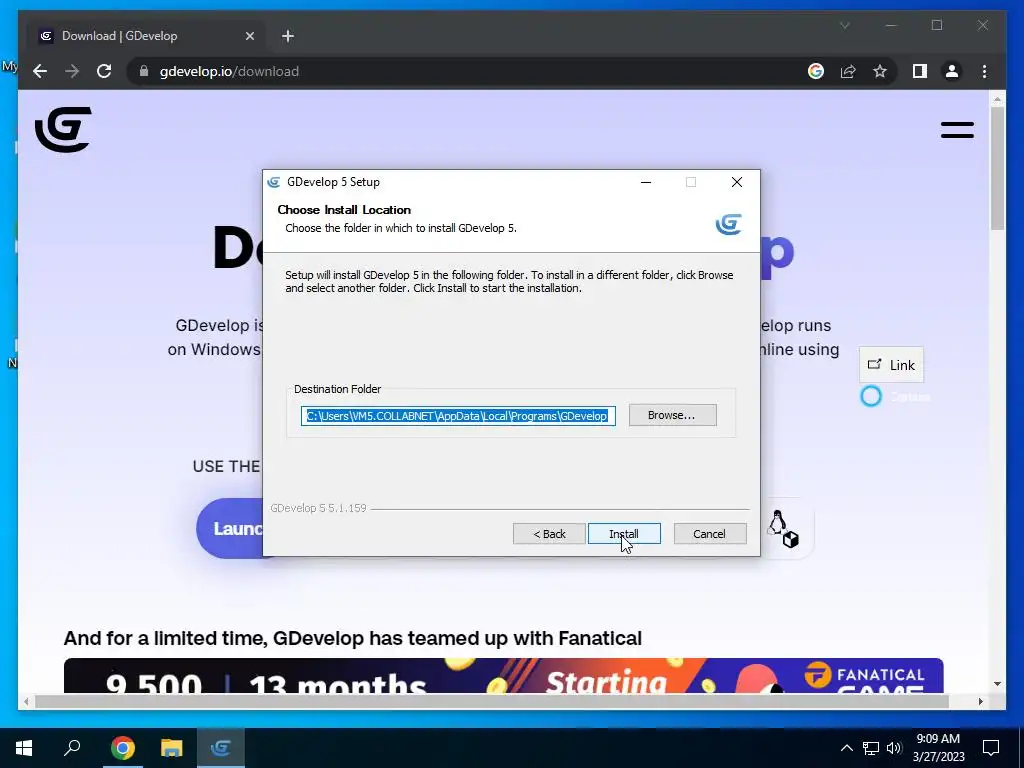Image resolution: width=1024 pixels, height=768 pixels.
Task: Open a new Chrome tab
Action: pyautogui.click(x=288, y=36)
